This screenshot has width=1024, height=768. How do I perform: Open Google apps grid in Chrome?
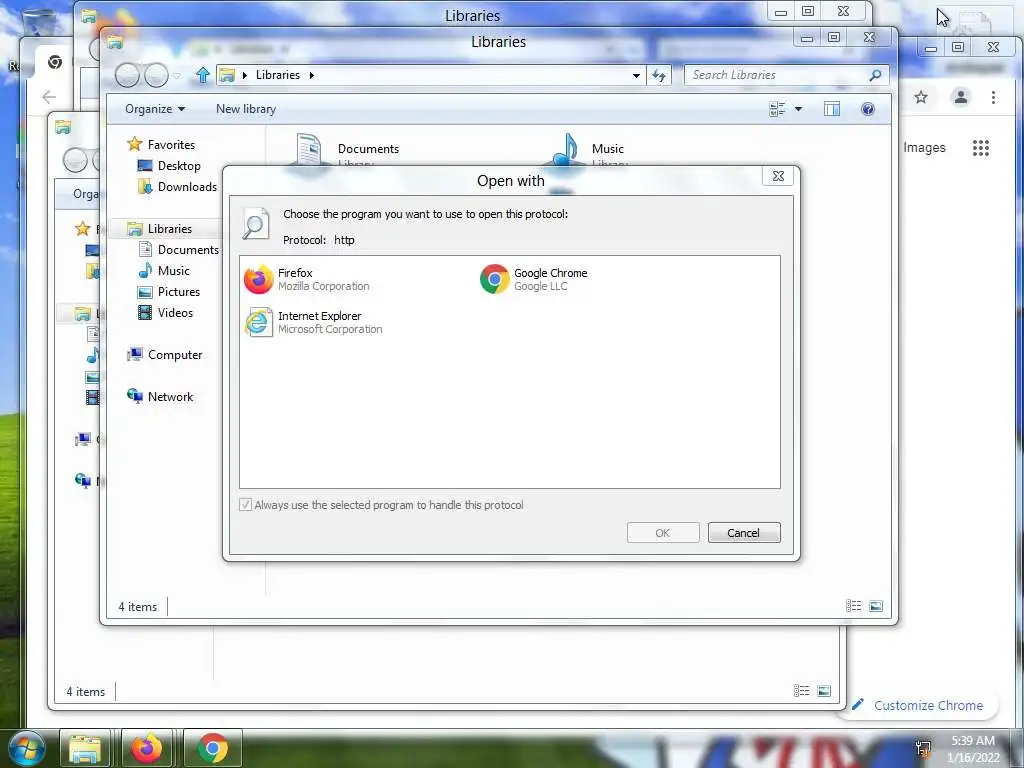(981, 148)
